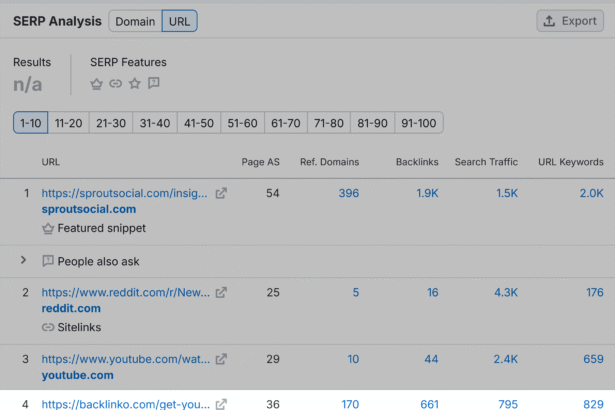
Task: Click the People also ask icon in SERP Features
Action: (154, 83)
